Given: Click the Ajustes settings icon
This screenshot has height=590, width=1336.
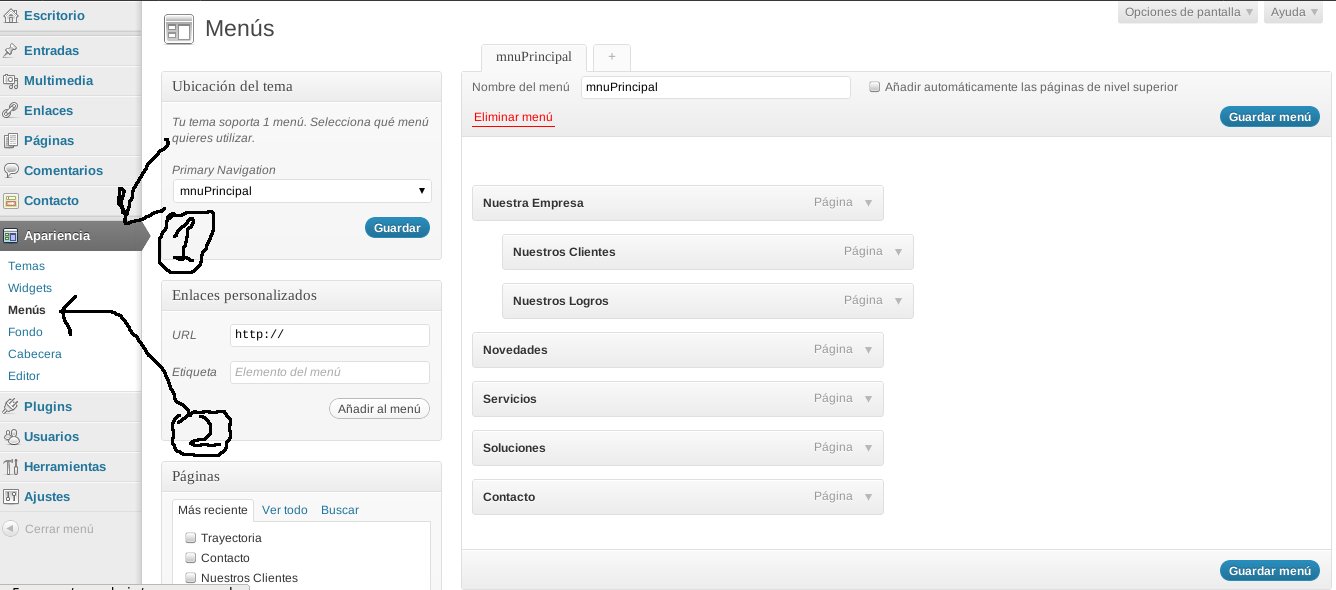Looking at the screenshot, I should coord(11,497).
